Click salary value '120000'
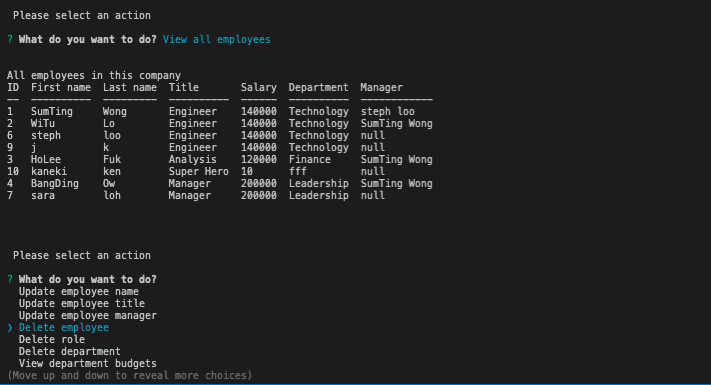711x385 pixels. click(258, 160)
